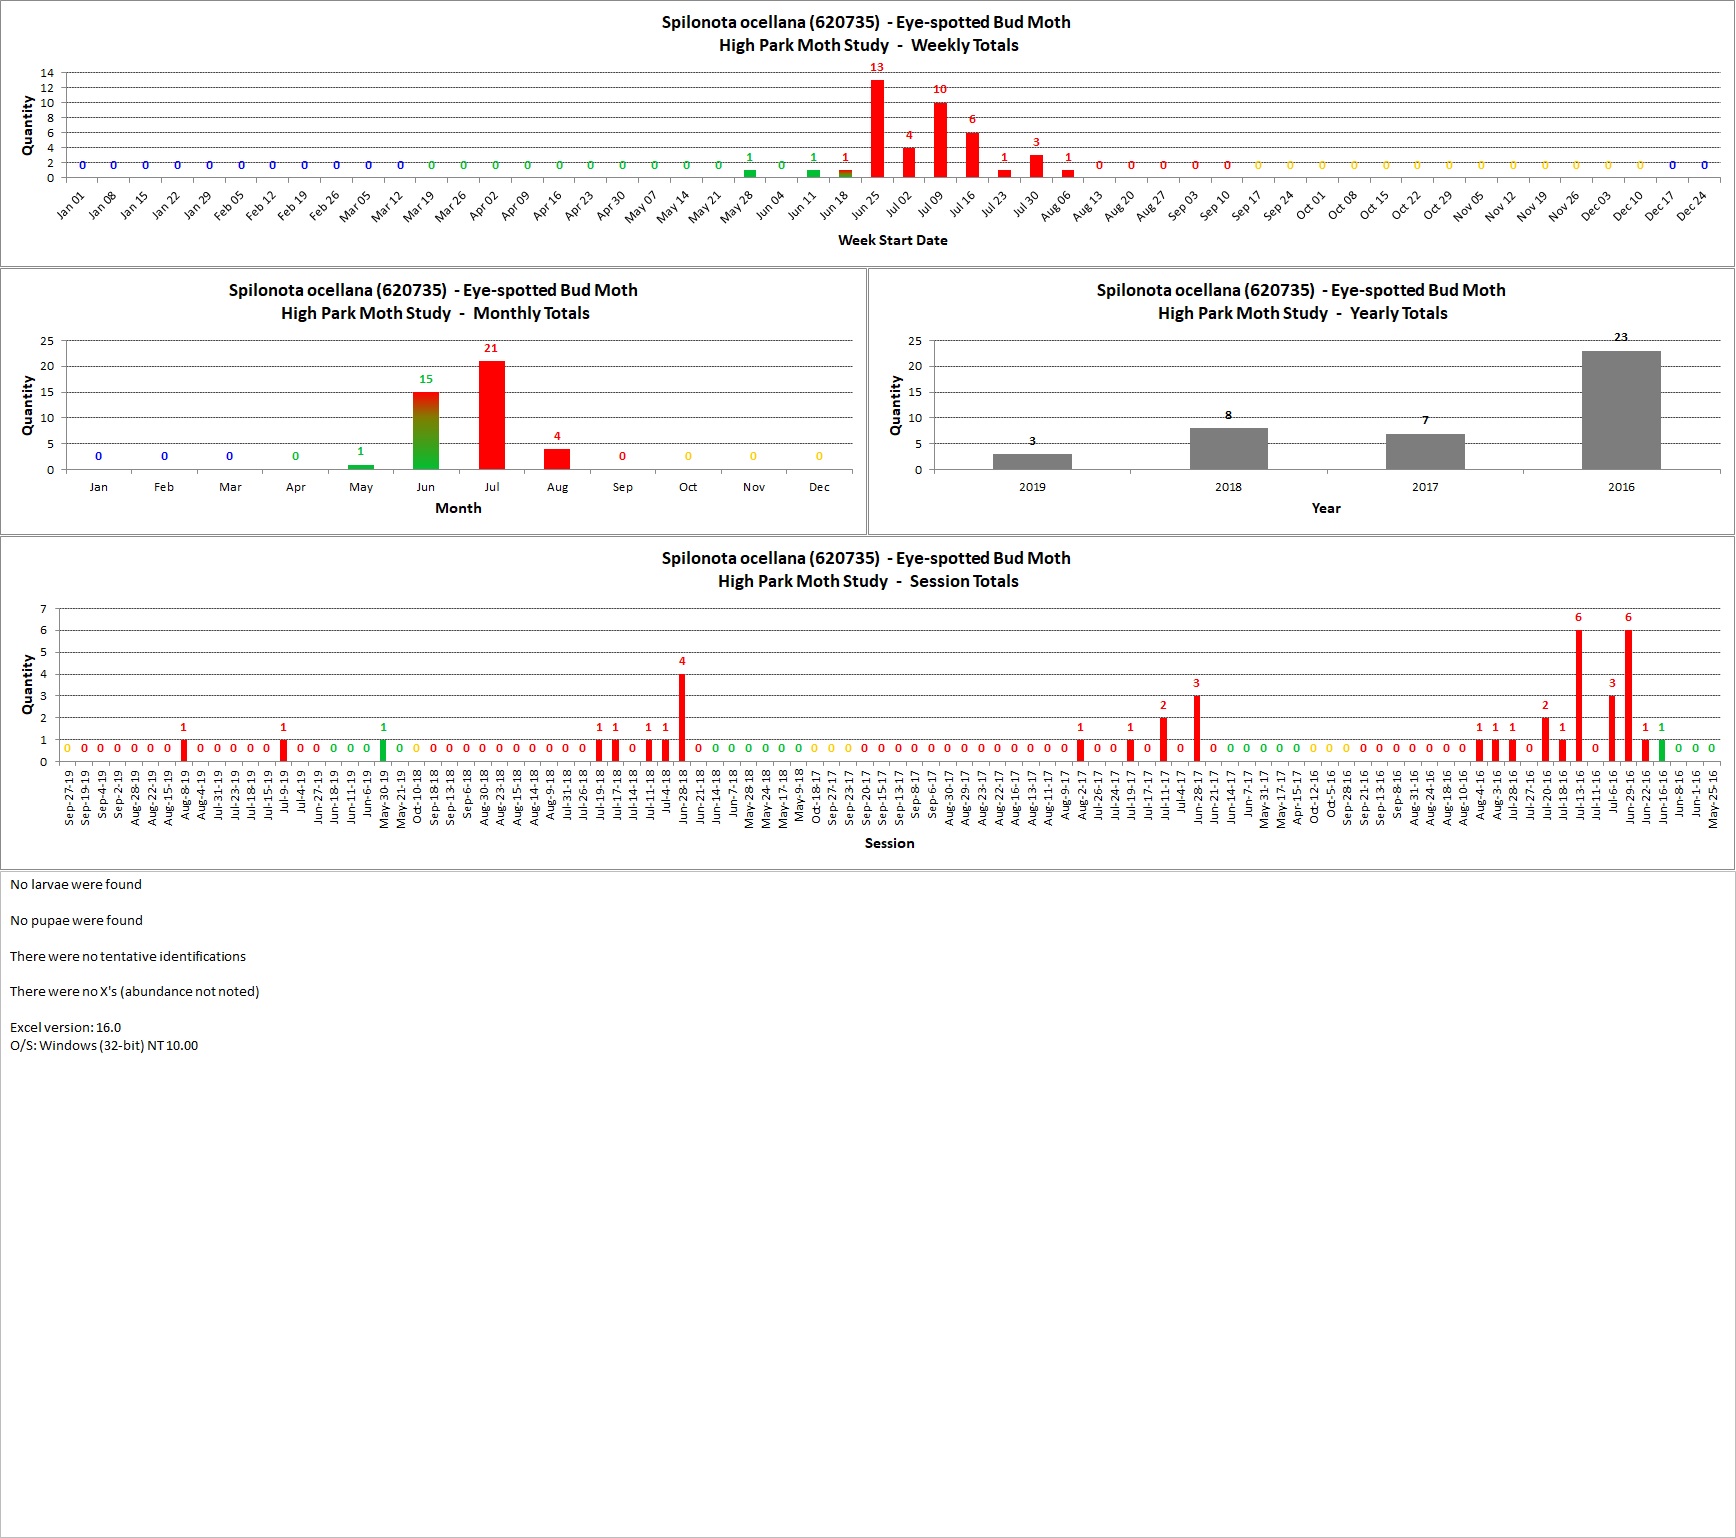
Task: Click 'No larvae were found' note
Action: click(76, 884)
